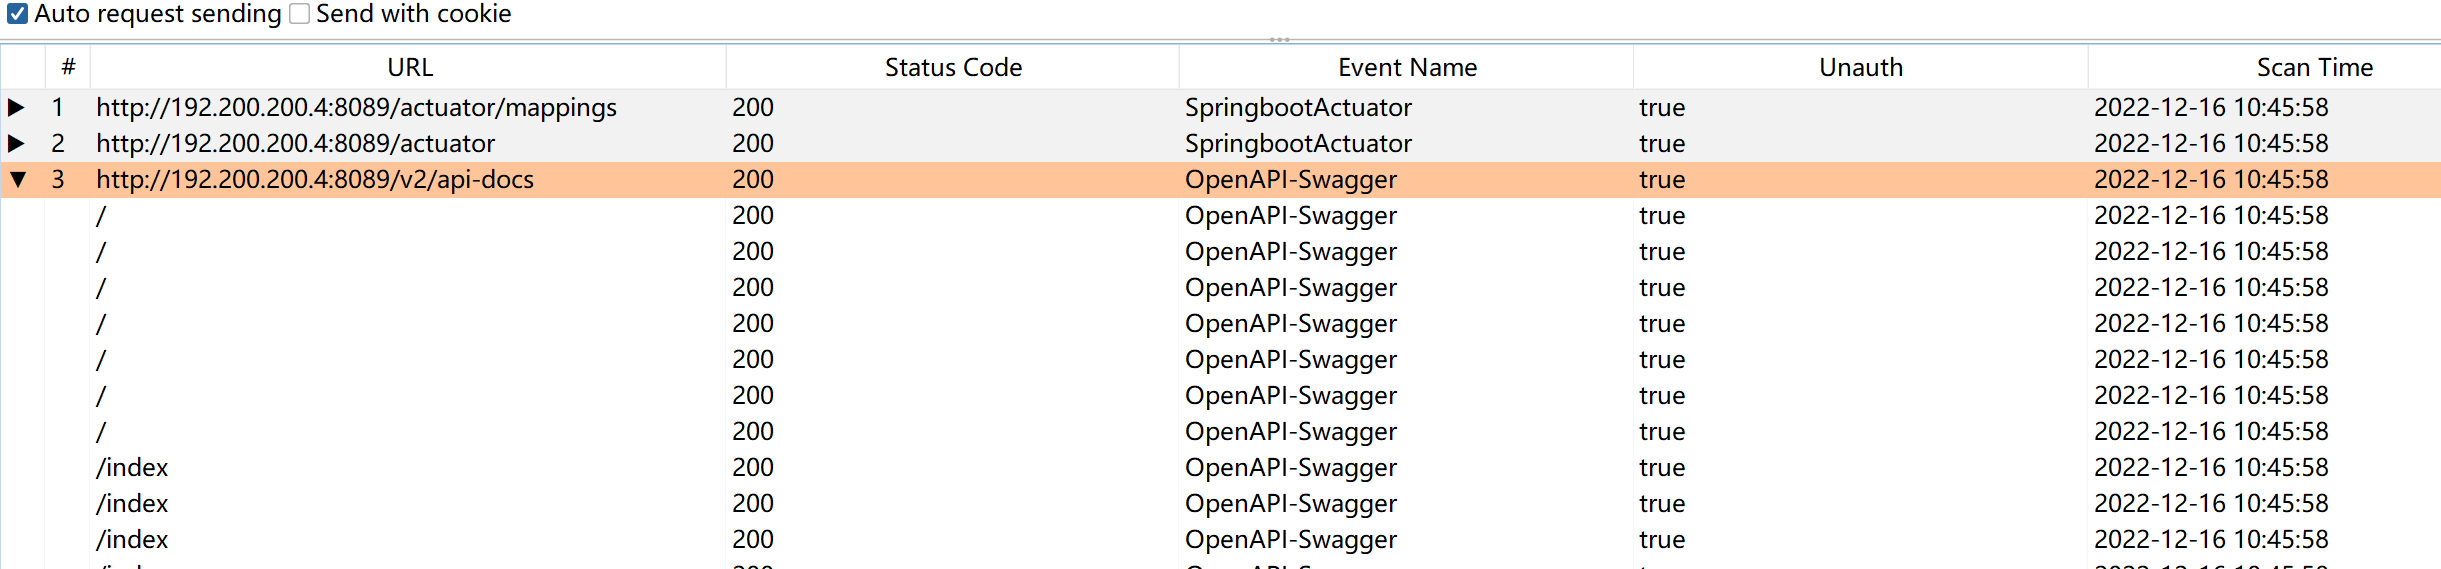Click SpringbootActuator event in row 1
The width and height of the screenshot is (2441, 569).
point(1298,107)
